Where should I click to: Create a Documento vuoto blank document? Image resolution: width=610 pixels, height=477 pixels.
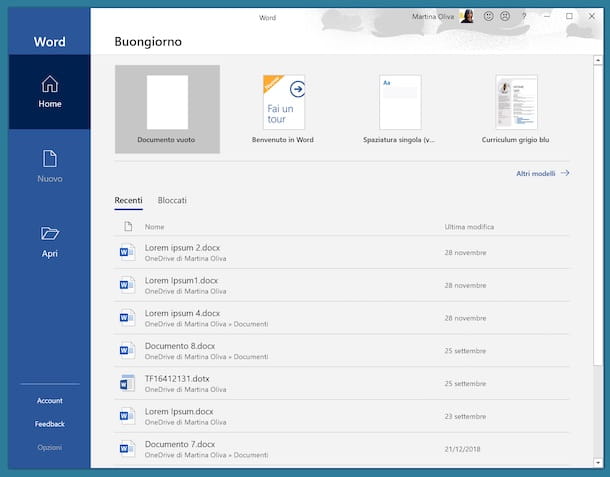[x=167, y=108]
